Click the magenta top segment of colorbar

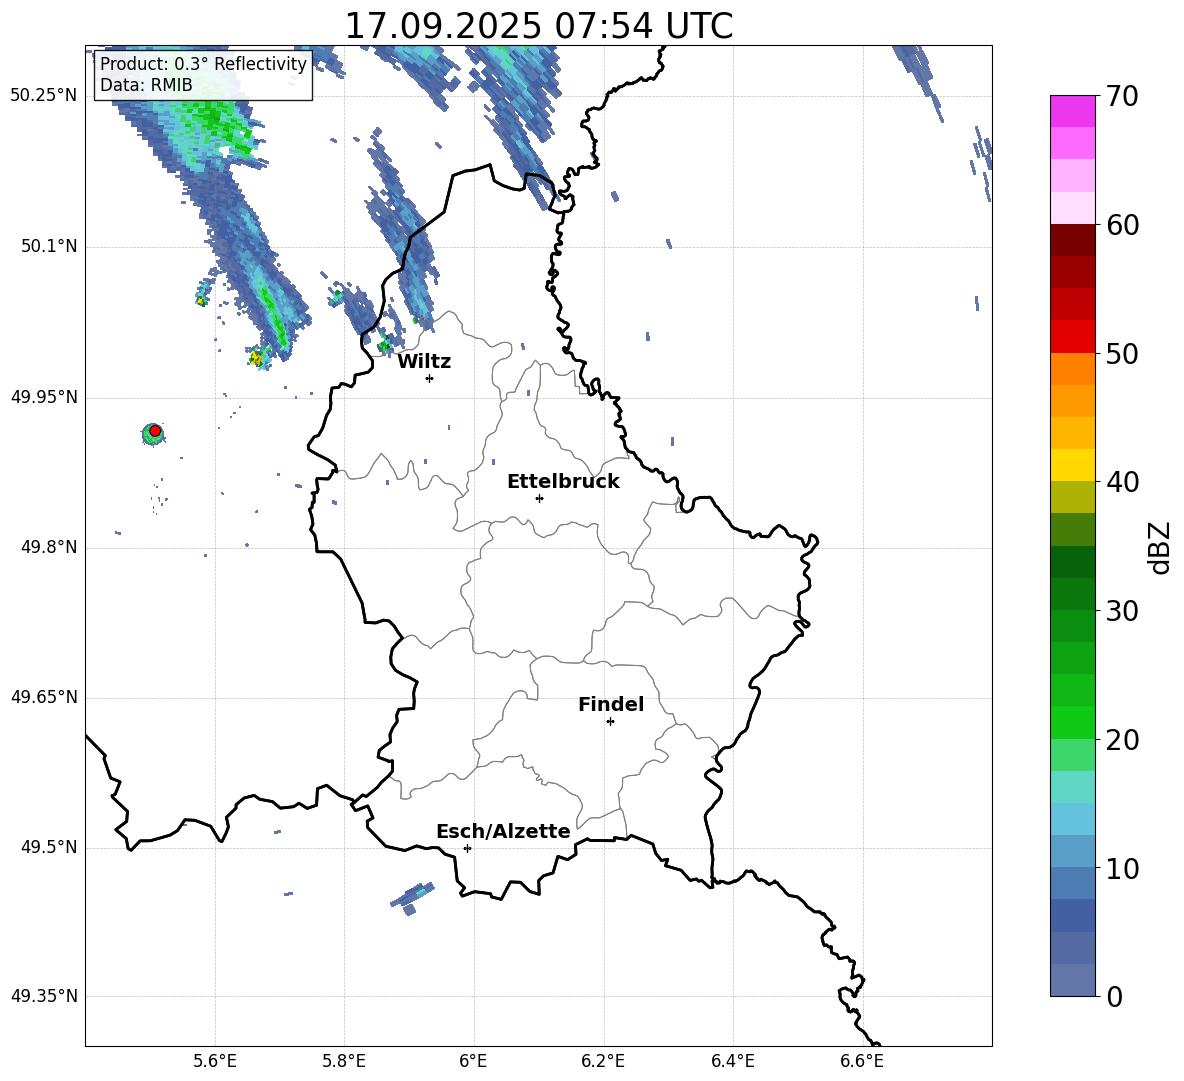(1072, 112)
